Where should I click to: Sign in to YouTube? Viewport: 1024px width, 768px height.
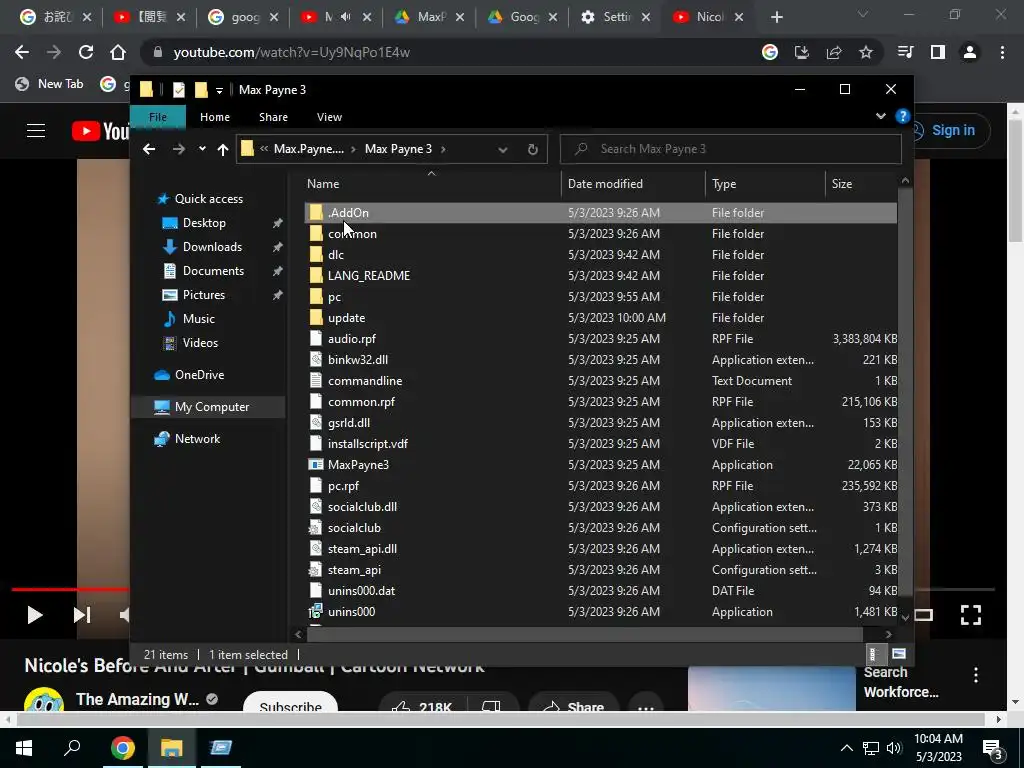[x=952, y=131]
